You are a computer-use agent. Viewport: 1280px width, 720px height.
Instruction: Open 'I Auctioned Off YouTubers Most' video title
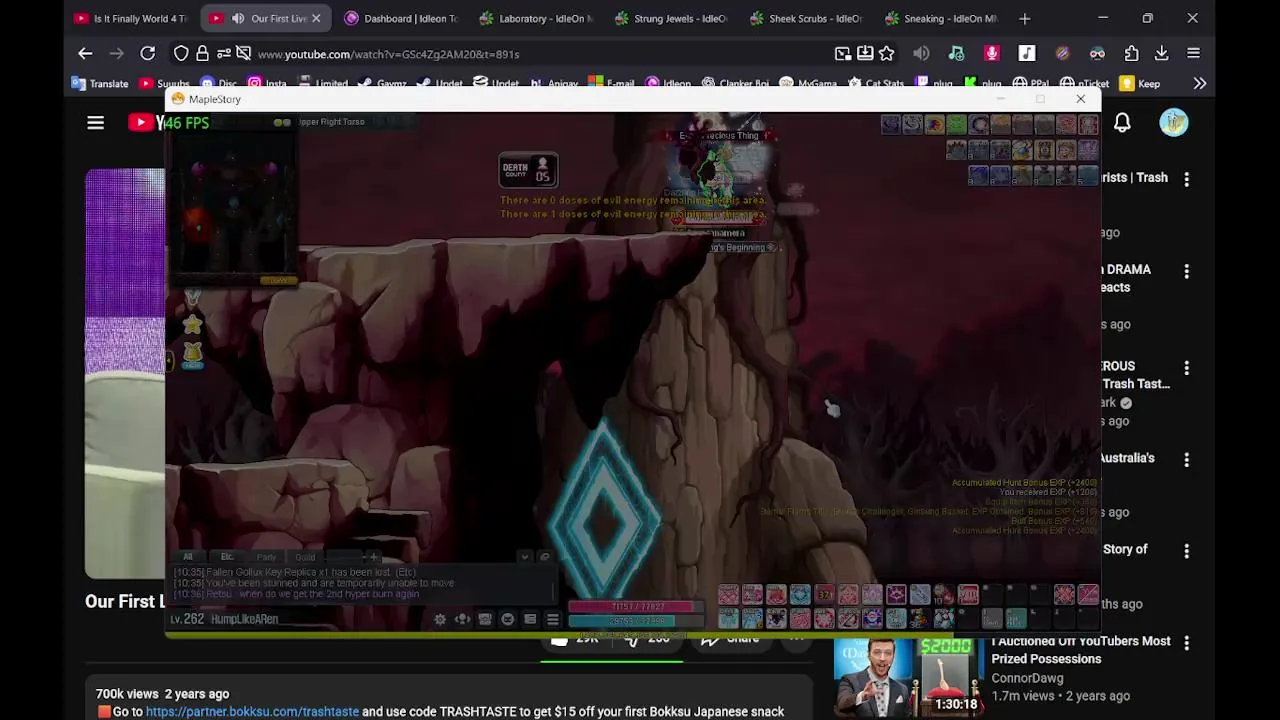(x=1081, y=650)
